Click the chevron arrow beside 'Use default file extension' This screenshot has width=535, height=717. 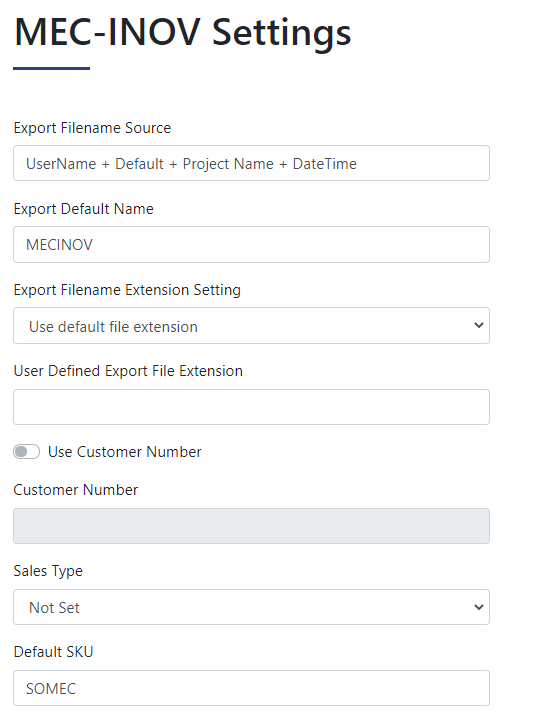(479, 325)
